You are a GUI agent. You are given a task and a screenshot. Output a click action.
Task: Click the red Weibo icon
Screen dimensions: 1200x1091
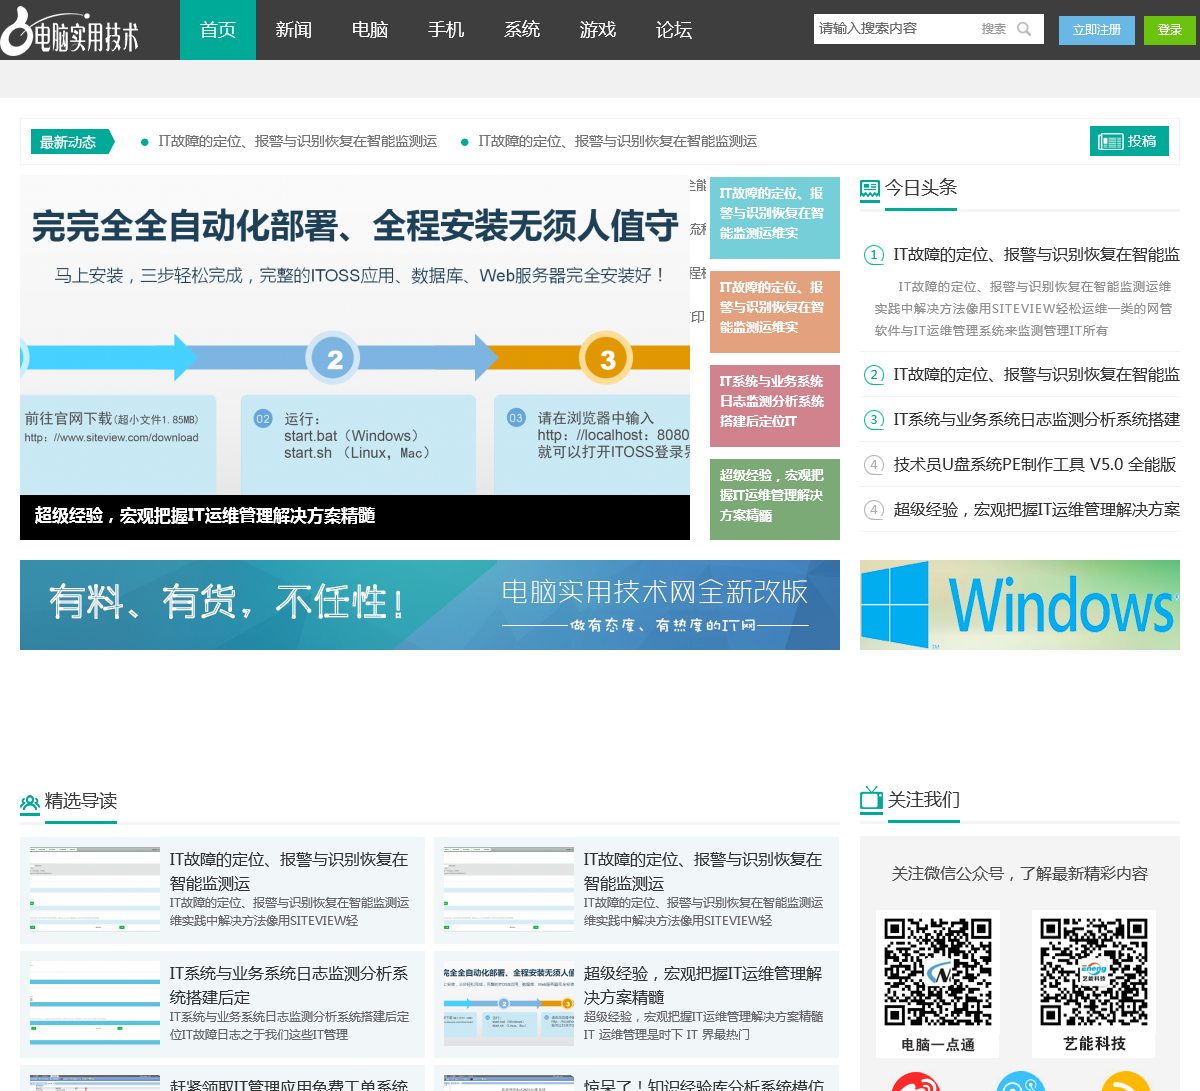click(916, 1082)
